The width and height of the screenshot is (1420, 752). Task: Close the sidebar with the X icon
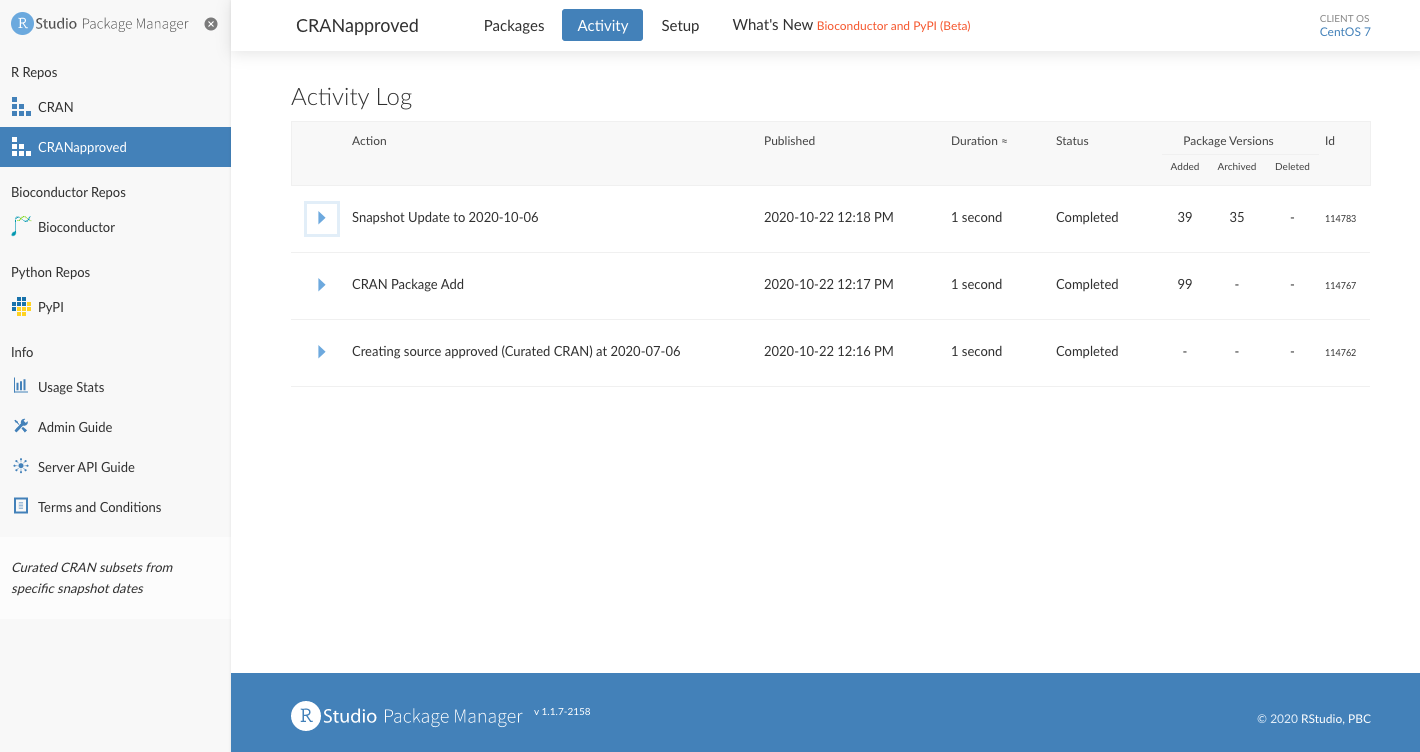click(x=211, y=24)
